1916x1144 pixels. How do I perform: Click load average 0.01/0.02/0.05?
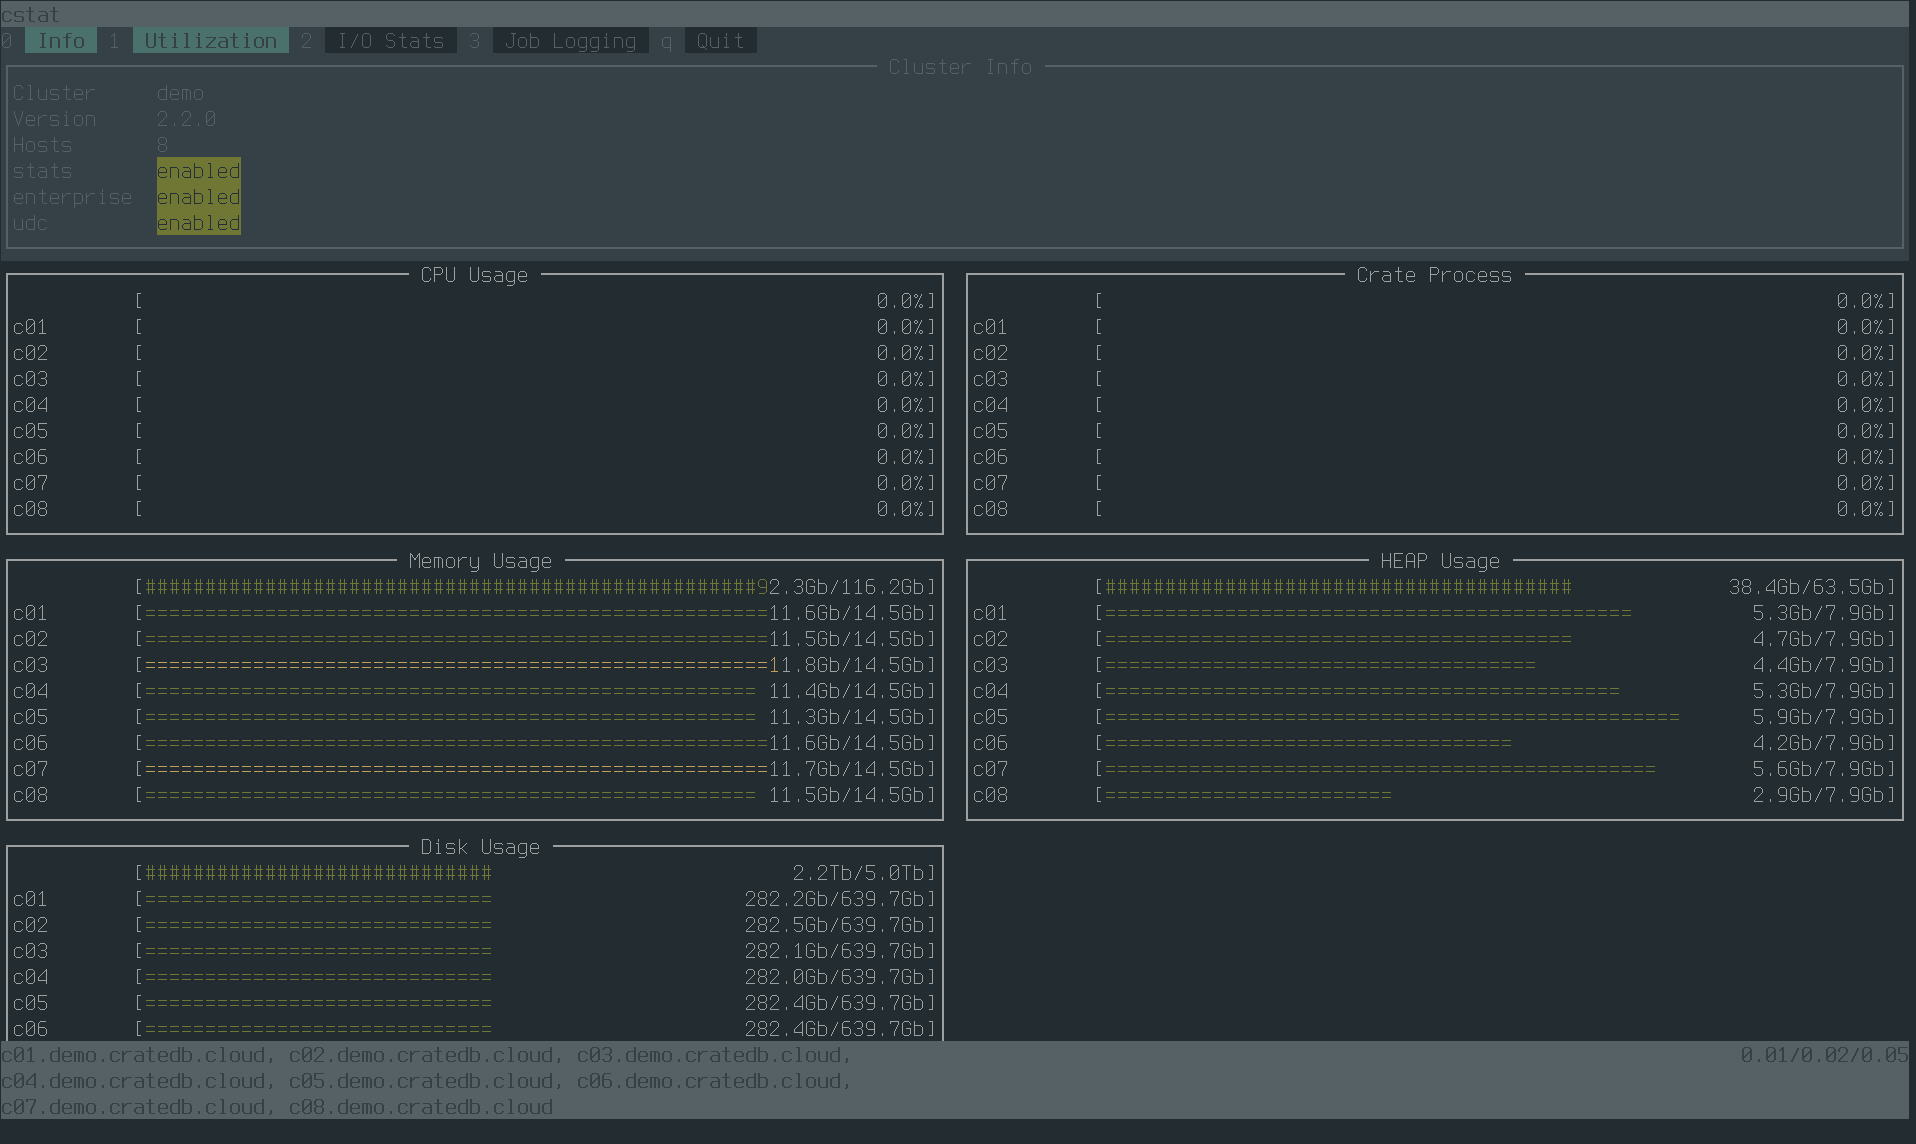coord(1824,1055)
